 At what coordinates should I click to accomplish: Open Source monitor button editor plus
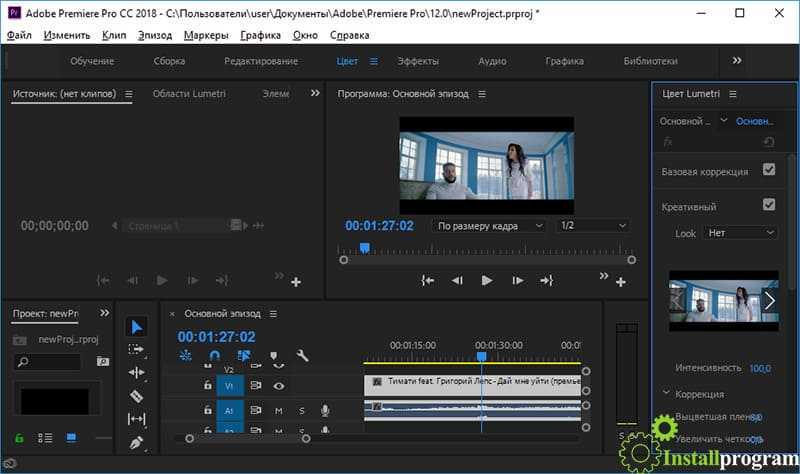pyautogui.click(x=295, y=282)
